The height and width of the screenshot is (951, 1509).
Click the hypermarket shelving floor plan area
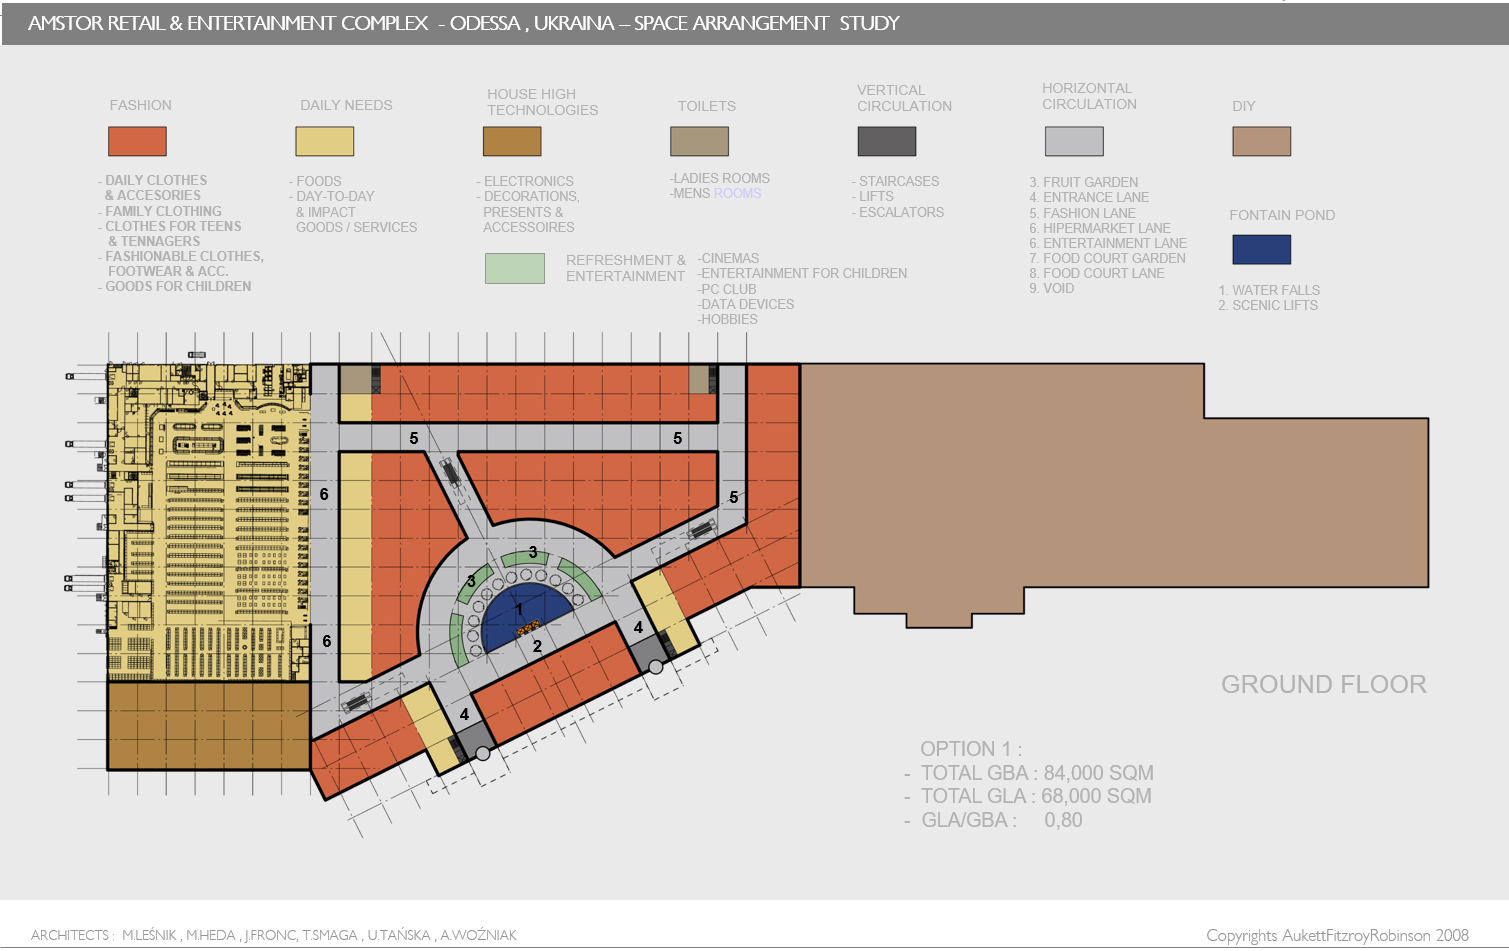click(x=208, y=522)
